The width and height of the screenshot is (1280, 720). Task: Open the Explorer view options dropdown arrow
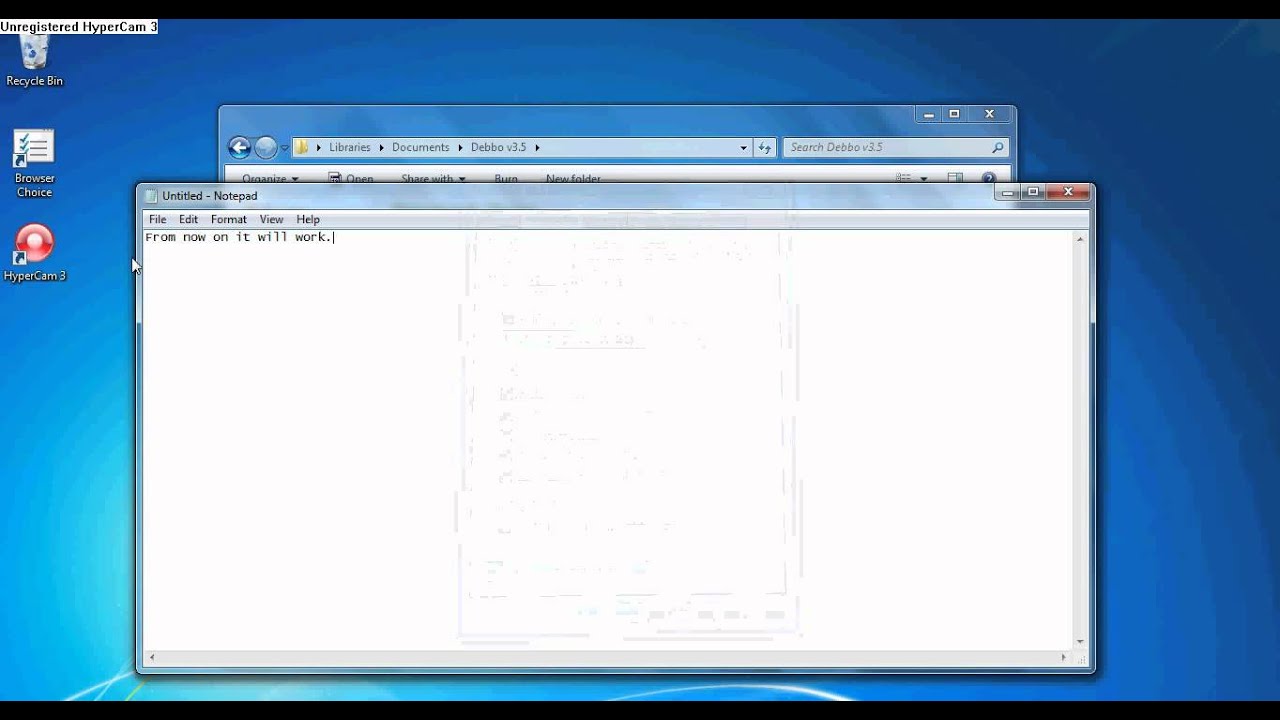(923, 179)
